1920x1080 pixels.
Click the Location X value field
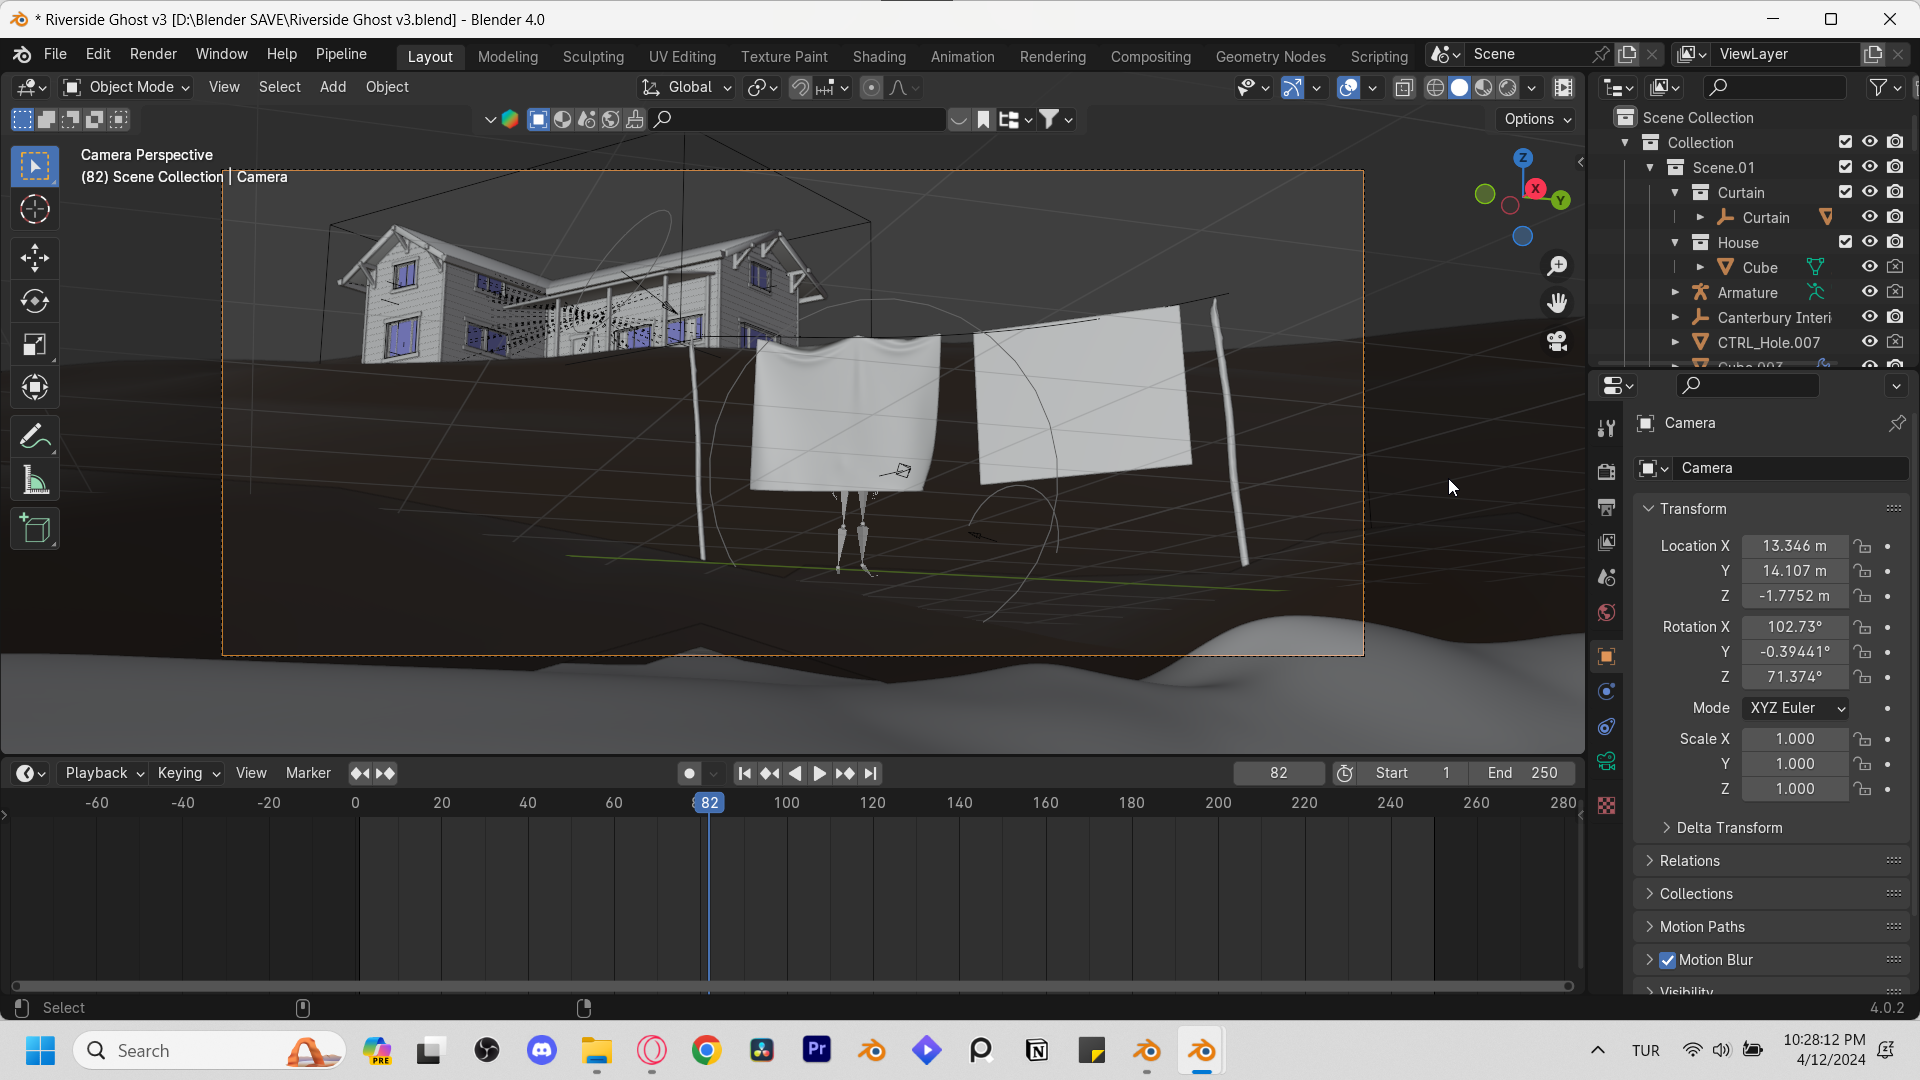click(x=1794, y=546)
